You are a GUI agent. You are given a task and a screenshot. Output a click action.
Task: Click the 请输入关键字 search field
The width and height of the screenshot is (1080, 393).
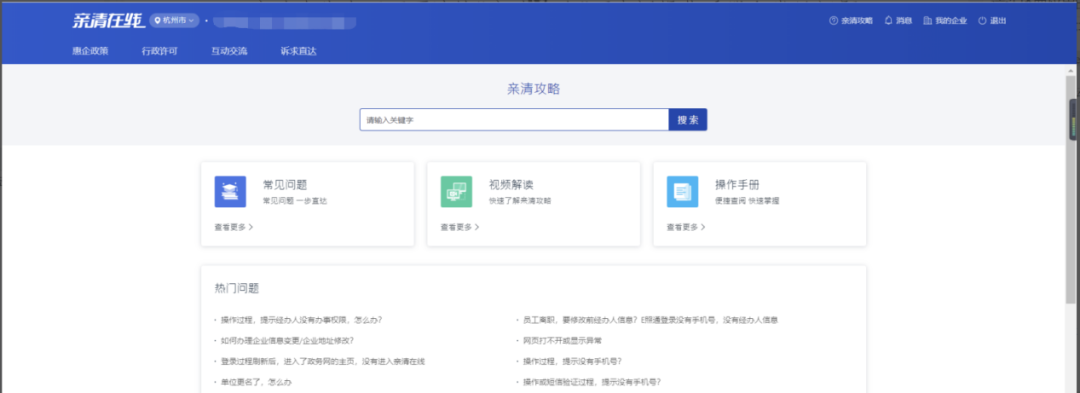pyautogui.click(x=514, y=120)
